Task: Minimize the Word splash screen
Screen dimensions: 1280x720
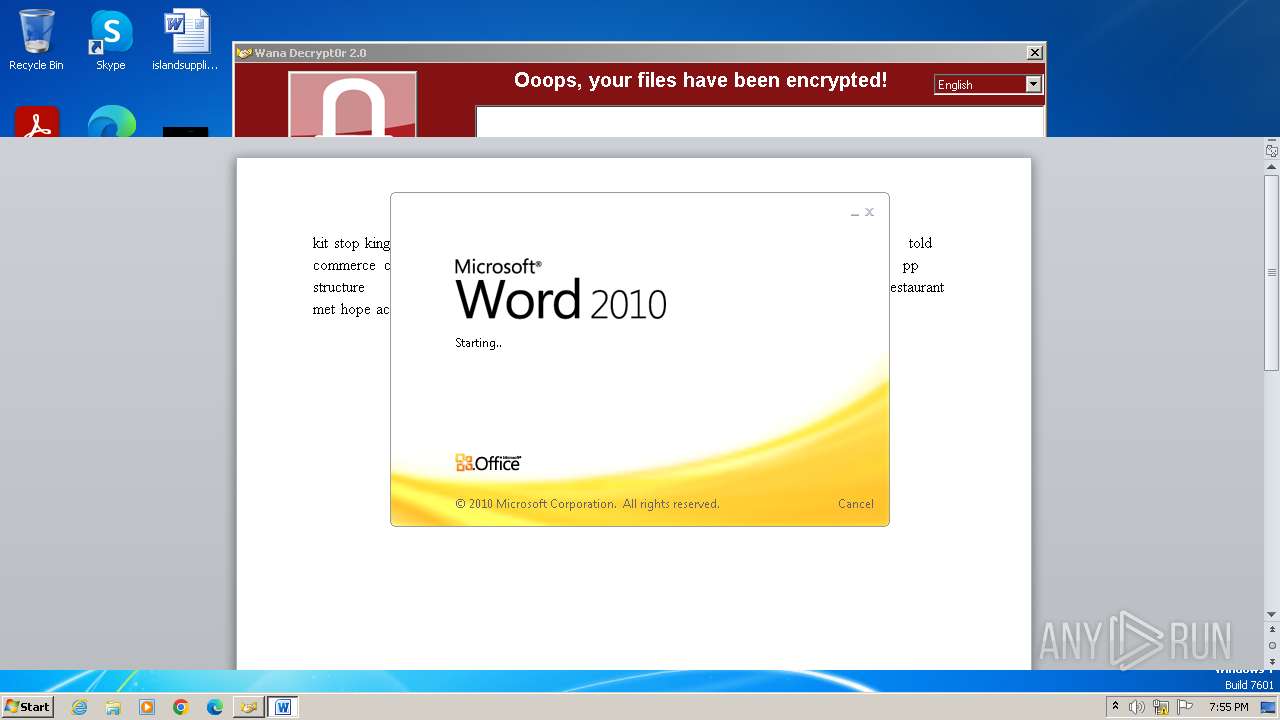Action: point(855,213)
